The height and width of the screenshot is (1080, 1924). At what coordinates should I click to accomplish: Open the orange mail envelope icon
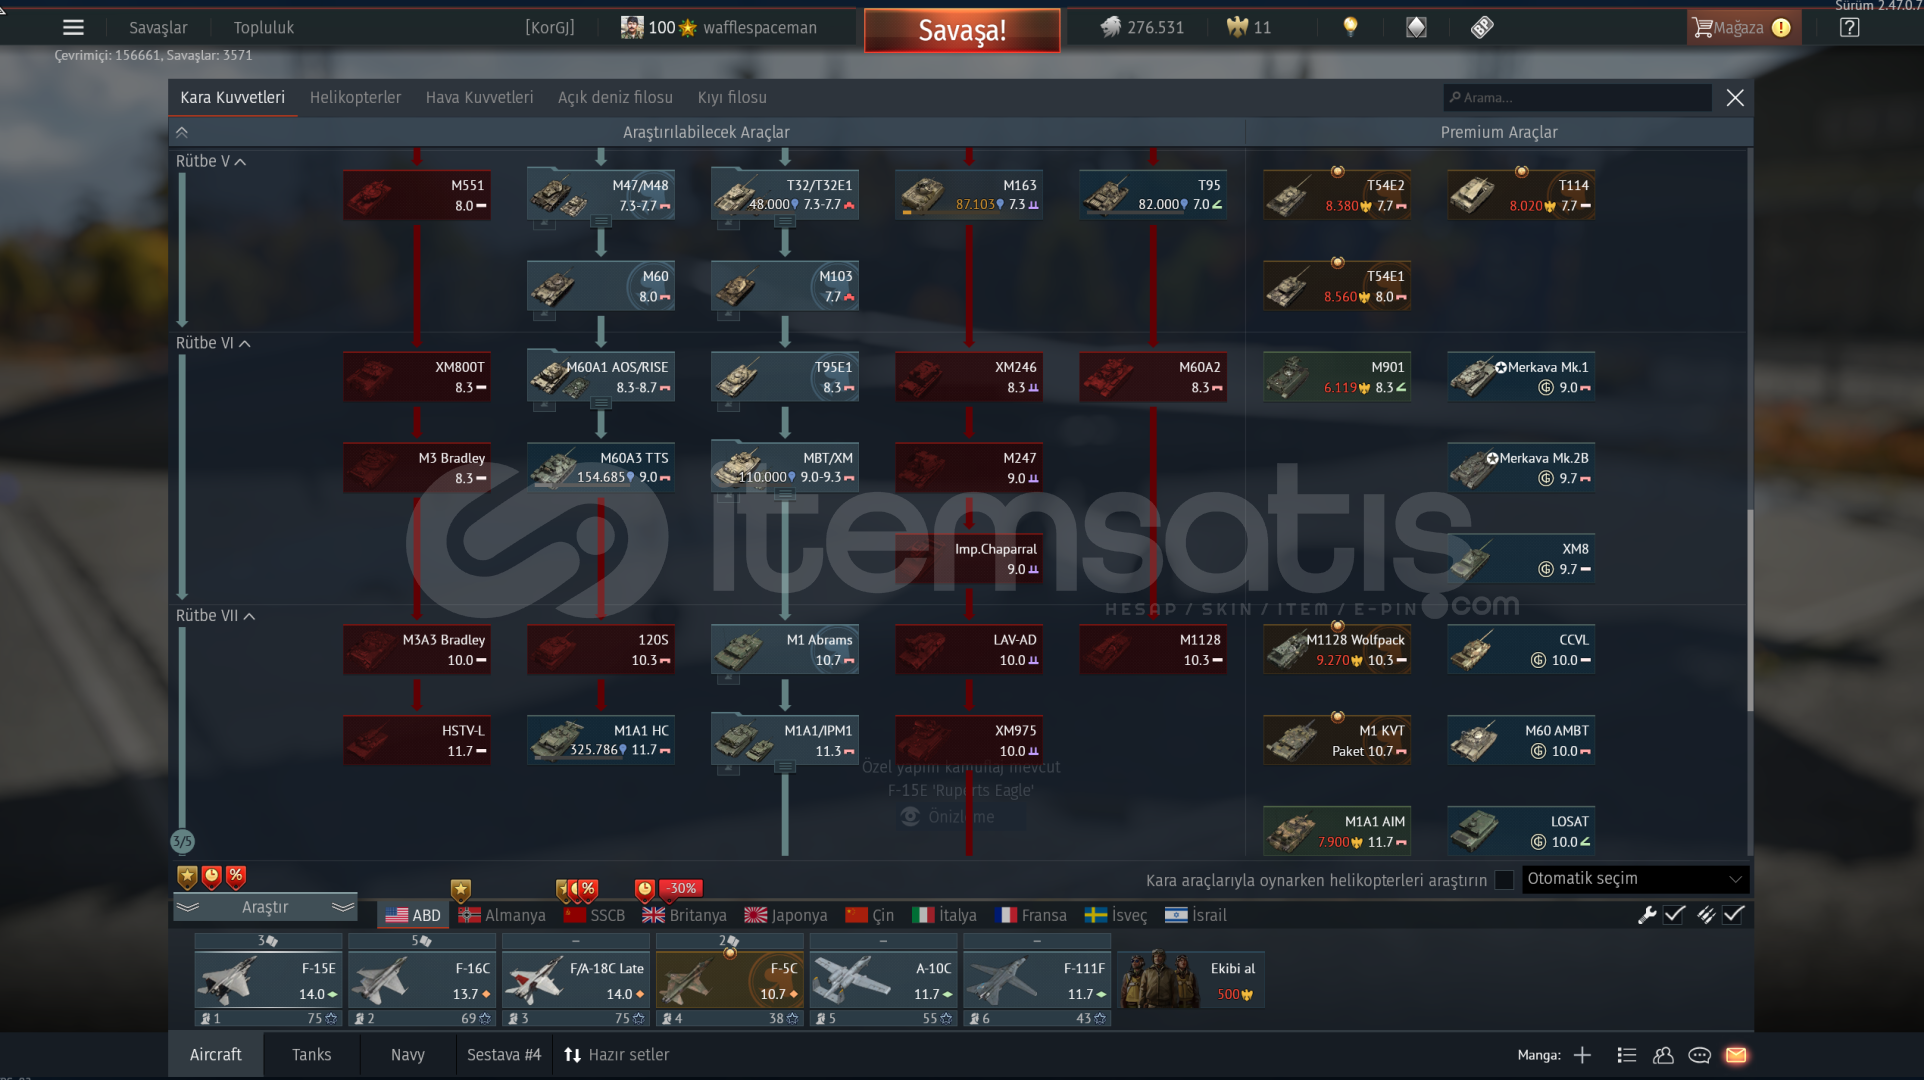pos(1736,1055)
